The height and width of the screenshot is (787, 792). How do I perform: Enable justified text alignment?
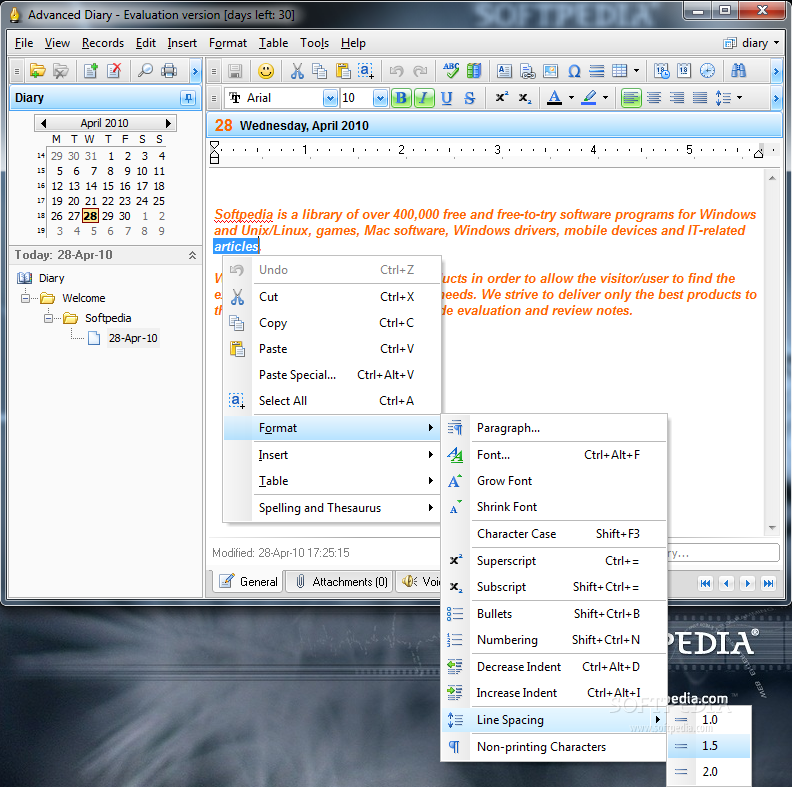700,97
